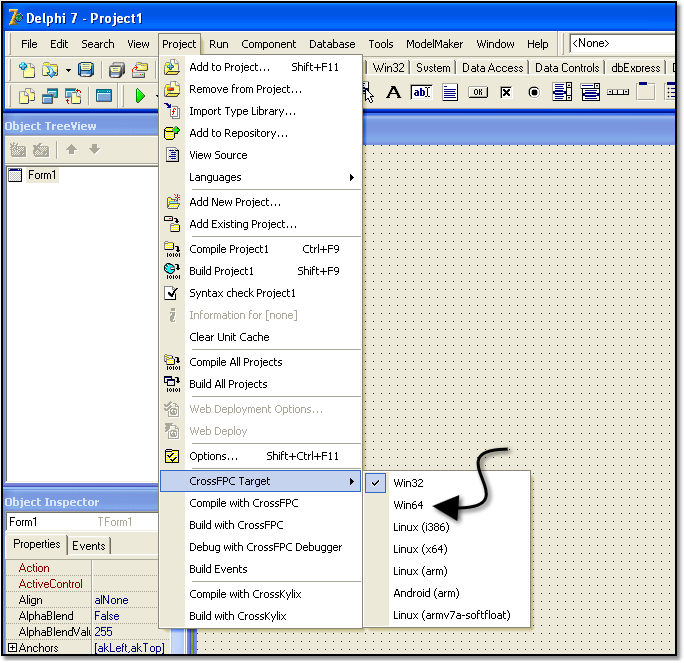Select the GroupBox component icon
The height and width of the screenshot is (663, 684).
point(646,92)
